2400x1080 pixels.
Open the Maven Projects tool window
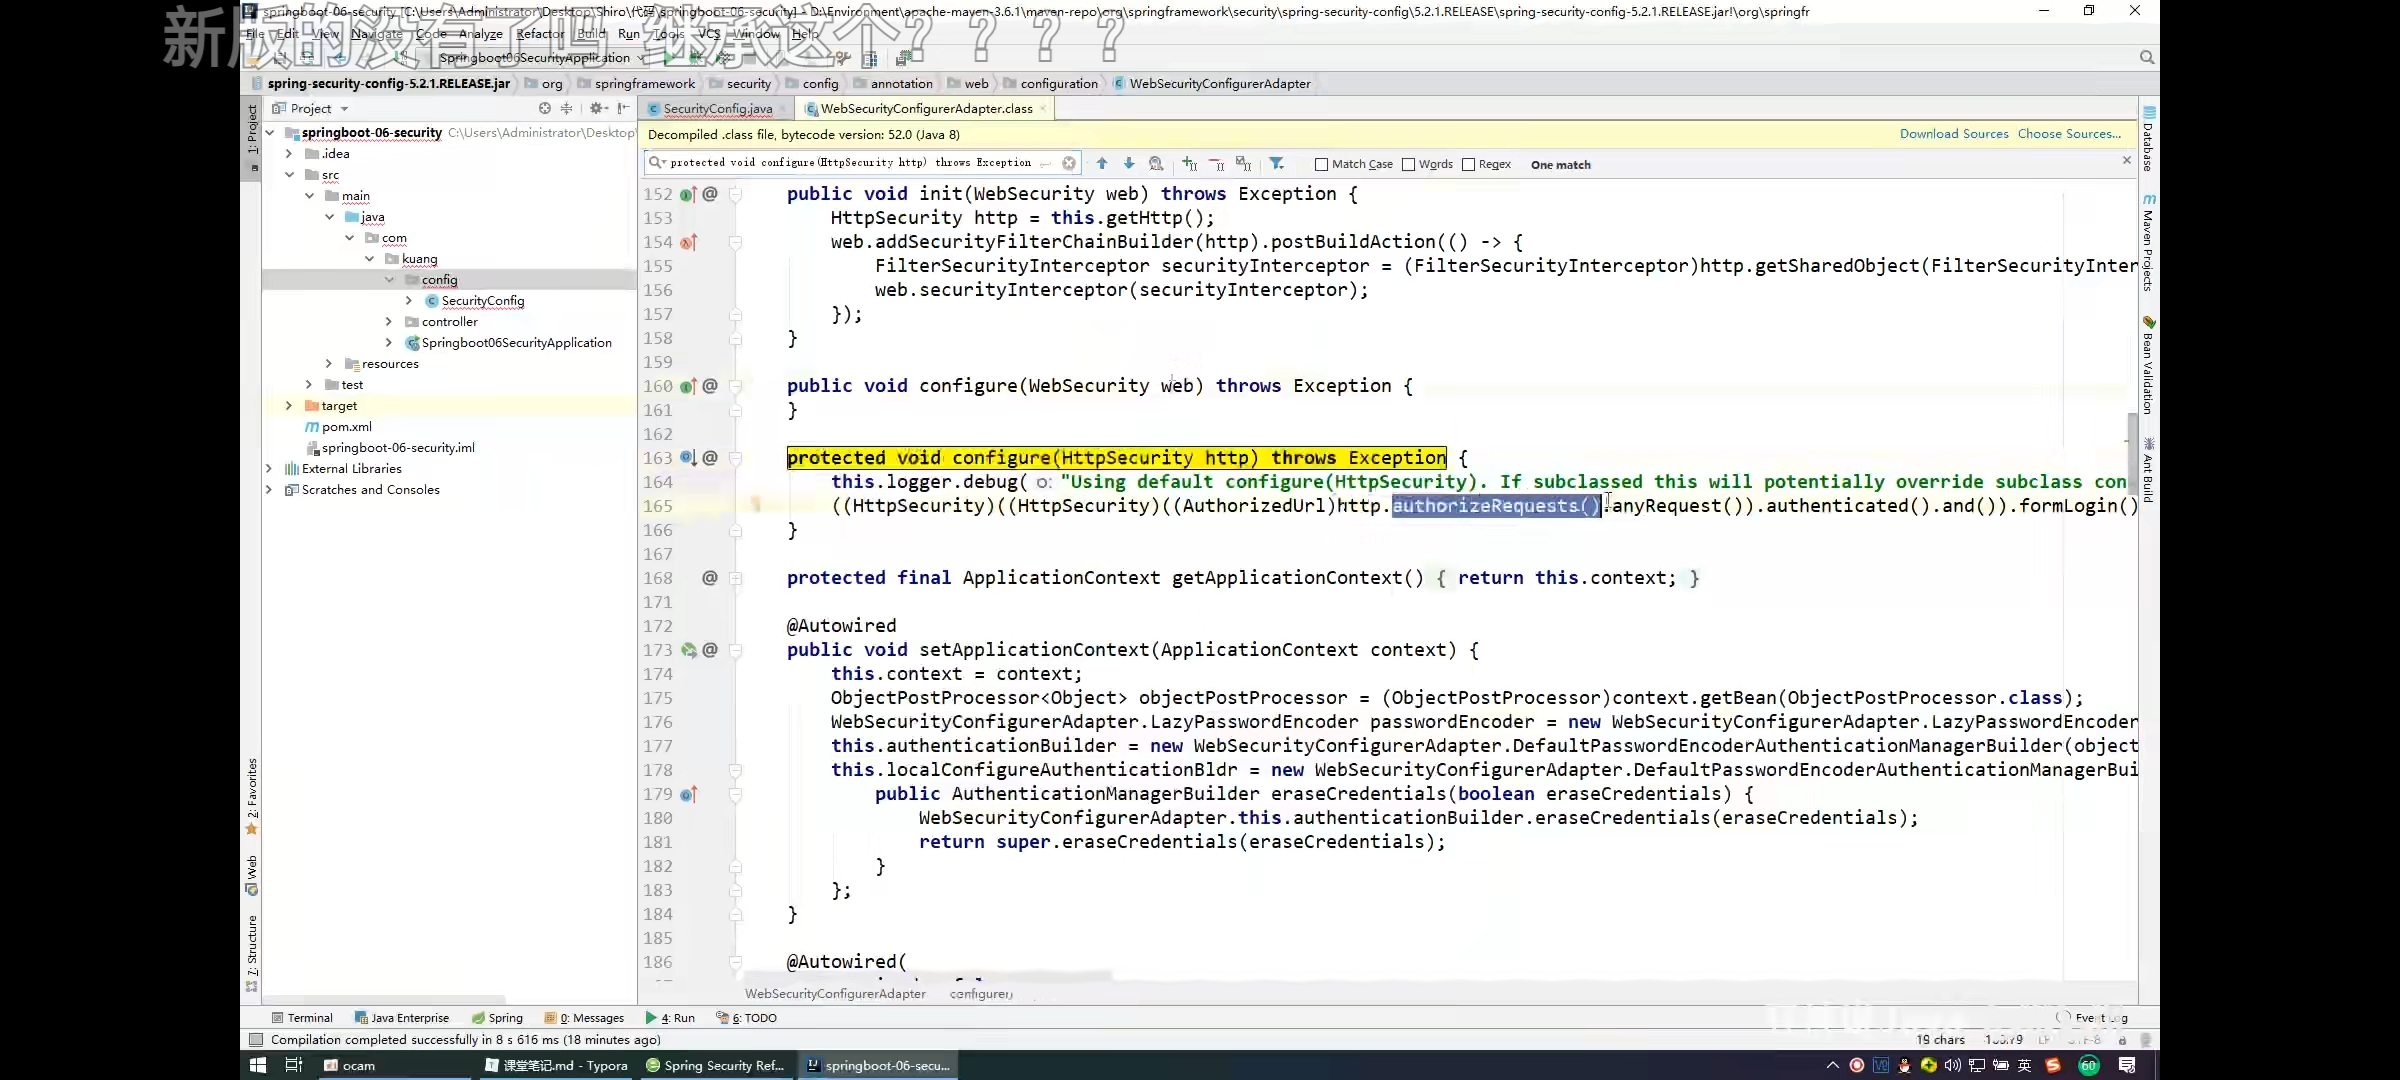point(2149,242)
